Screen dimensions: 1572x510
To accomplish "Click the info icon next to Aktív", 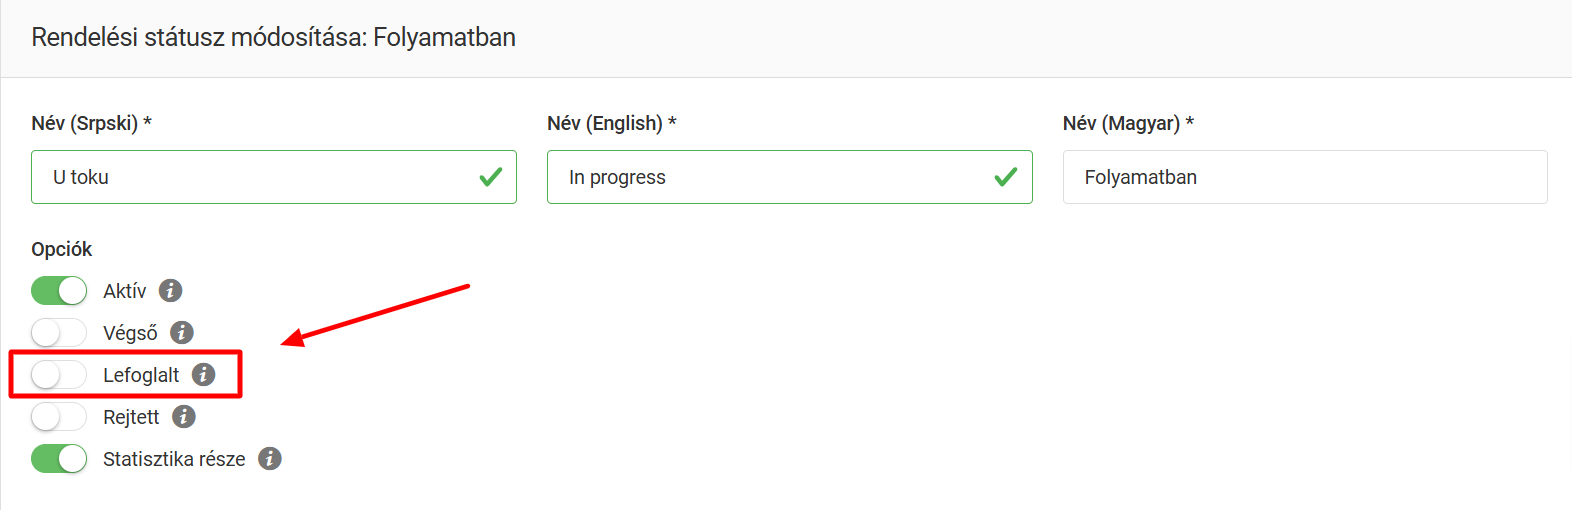I will pyautogui.click(x=171, y=291).
